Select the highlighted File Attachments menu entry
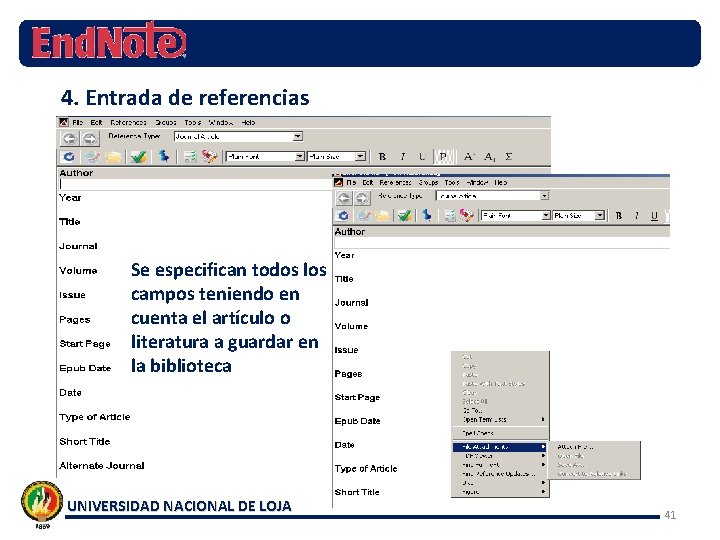This screenshot has height=540, width=720. pos(499,447)
